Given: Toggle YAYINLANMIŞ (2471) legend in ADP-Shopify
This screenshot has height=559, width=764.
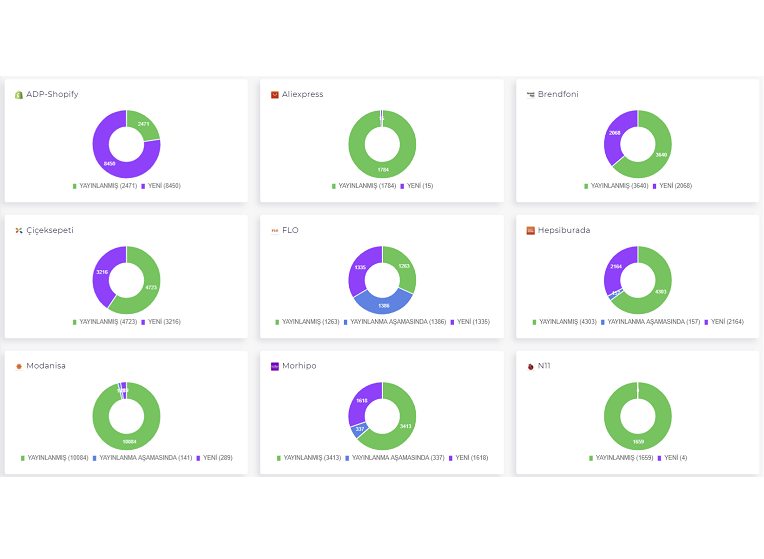Looking at the screenshot, I should (x=105, y=186).
